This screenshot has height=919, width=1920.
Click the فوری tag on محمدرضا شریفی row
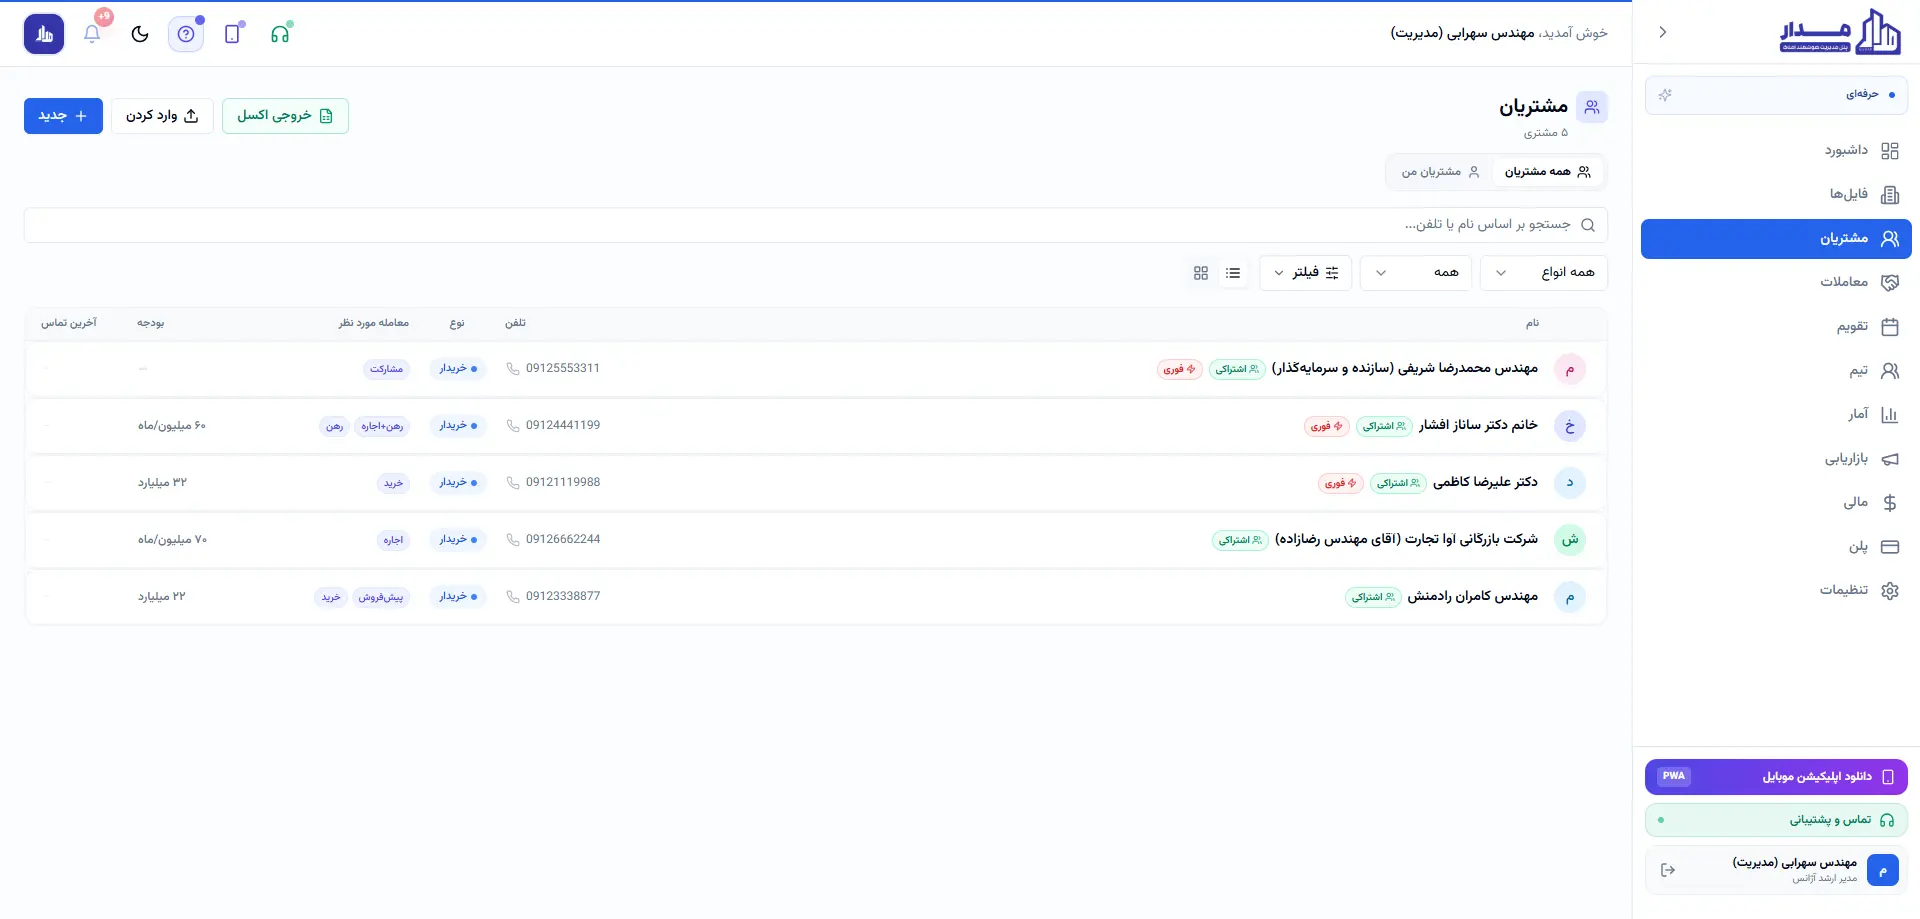click(1180, 370)
